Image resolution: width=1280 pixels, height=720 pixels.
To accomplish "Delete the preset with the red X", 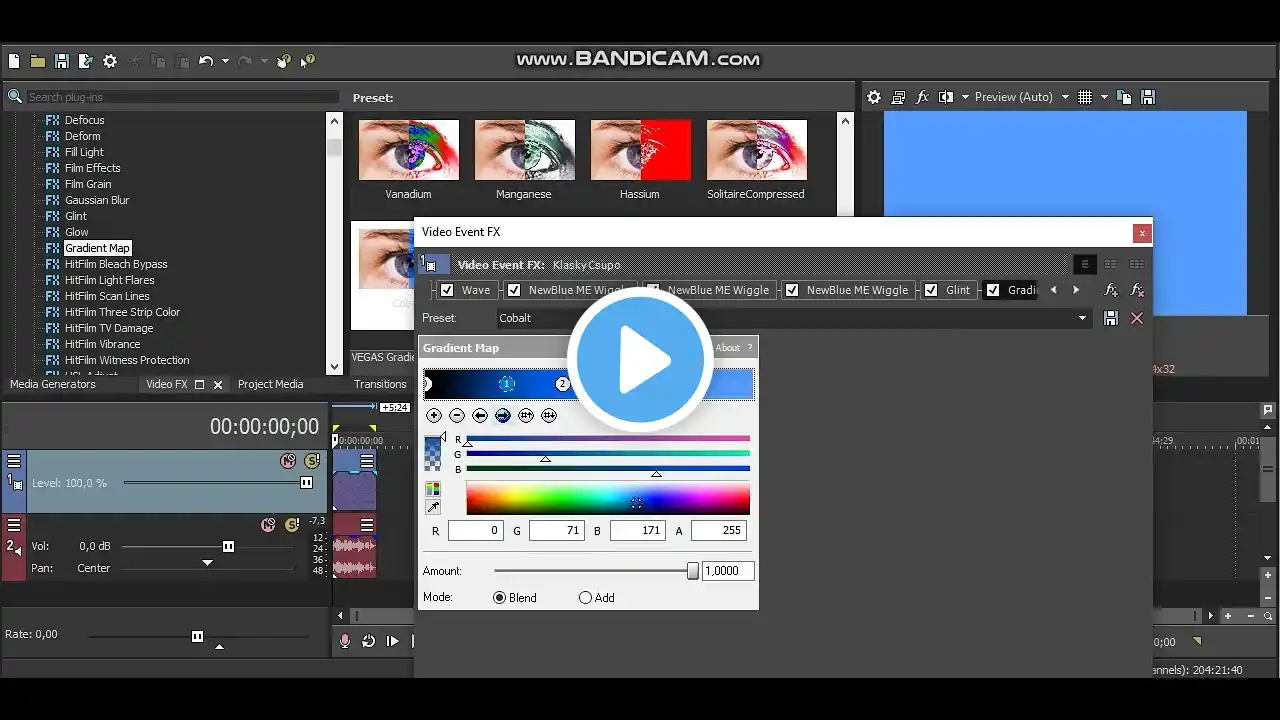I will pyautogui.click(x=1137, y=318).
